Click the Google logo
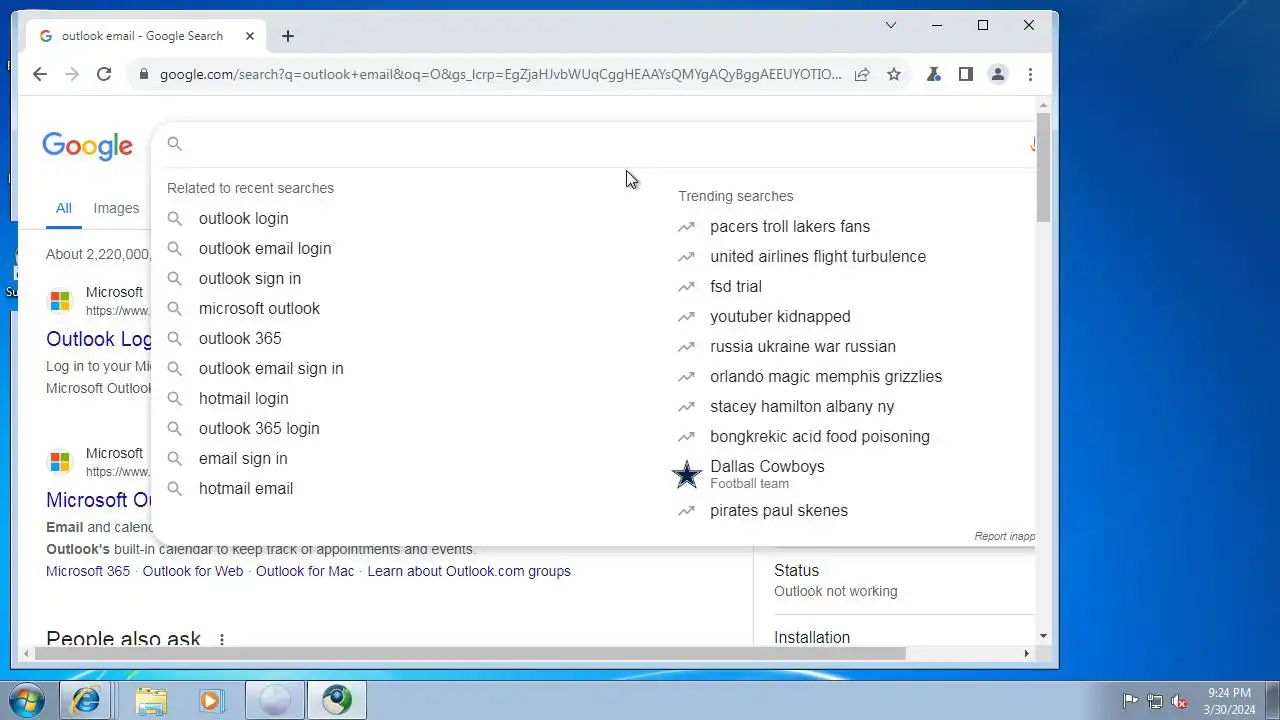1280x720 pixels. click(x=87, y=146)
